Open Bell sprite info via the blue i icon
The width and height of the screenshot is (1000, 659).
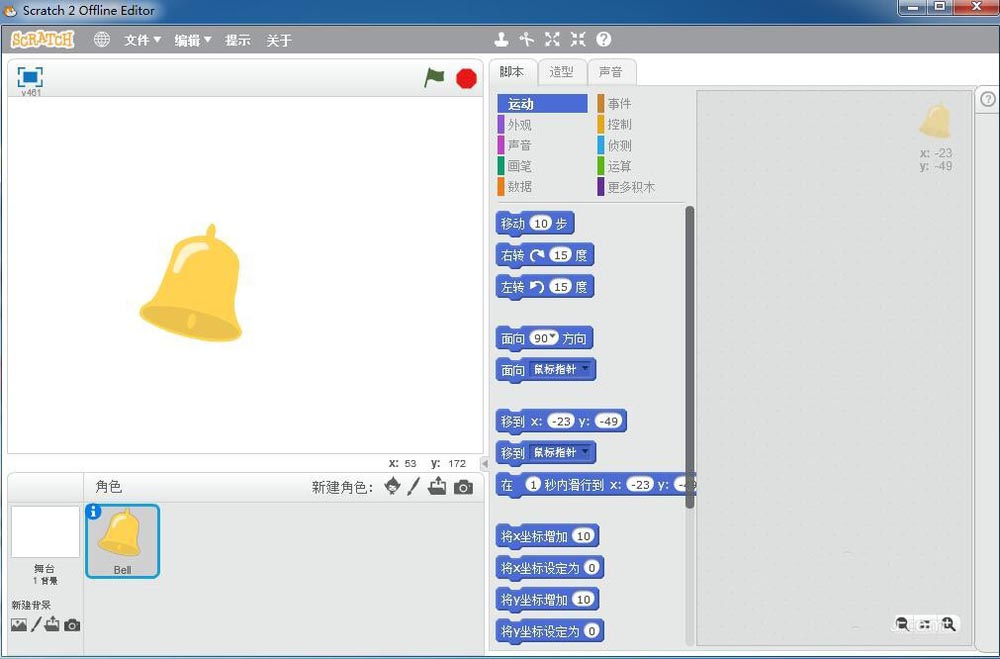coord(94,511)
